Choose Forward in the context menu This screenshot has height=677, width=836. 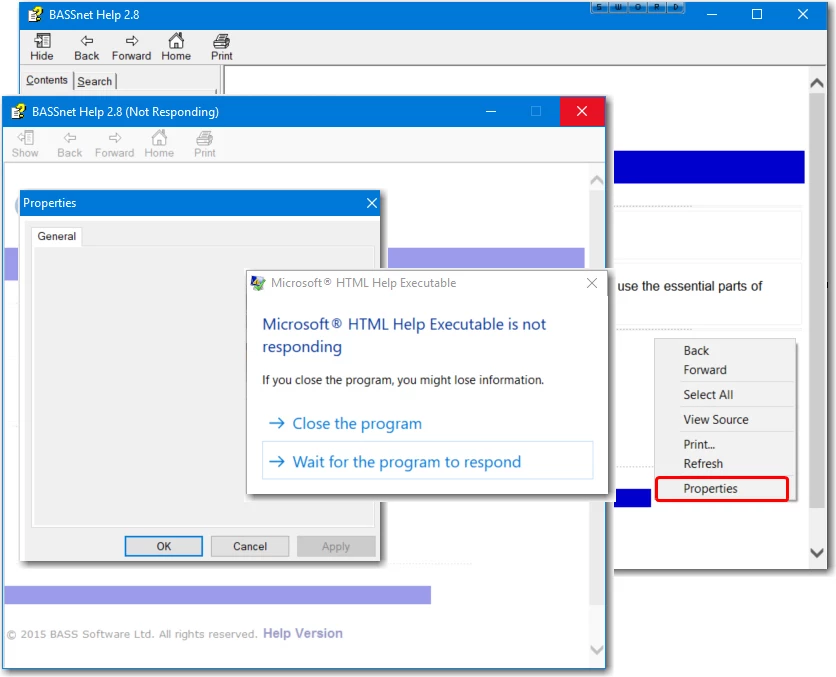click(x=705, y=370)
